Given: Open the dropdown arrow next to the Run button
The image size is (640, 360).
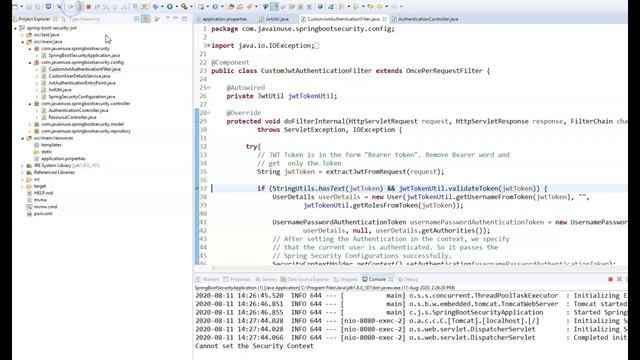Looking at the screenshot, I should (x=177, y=7).
